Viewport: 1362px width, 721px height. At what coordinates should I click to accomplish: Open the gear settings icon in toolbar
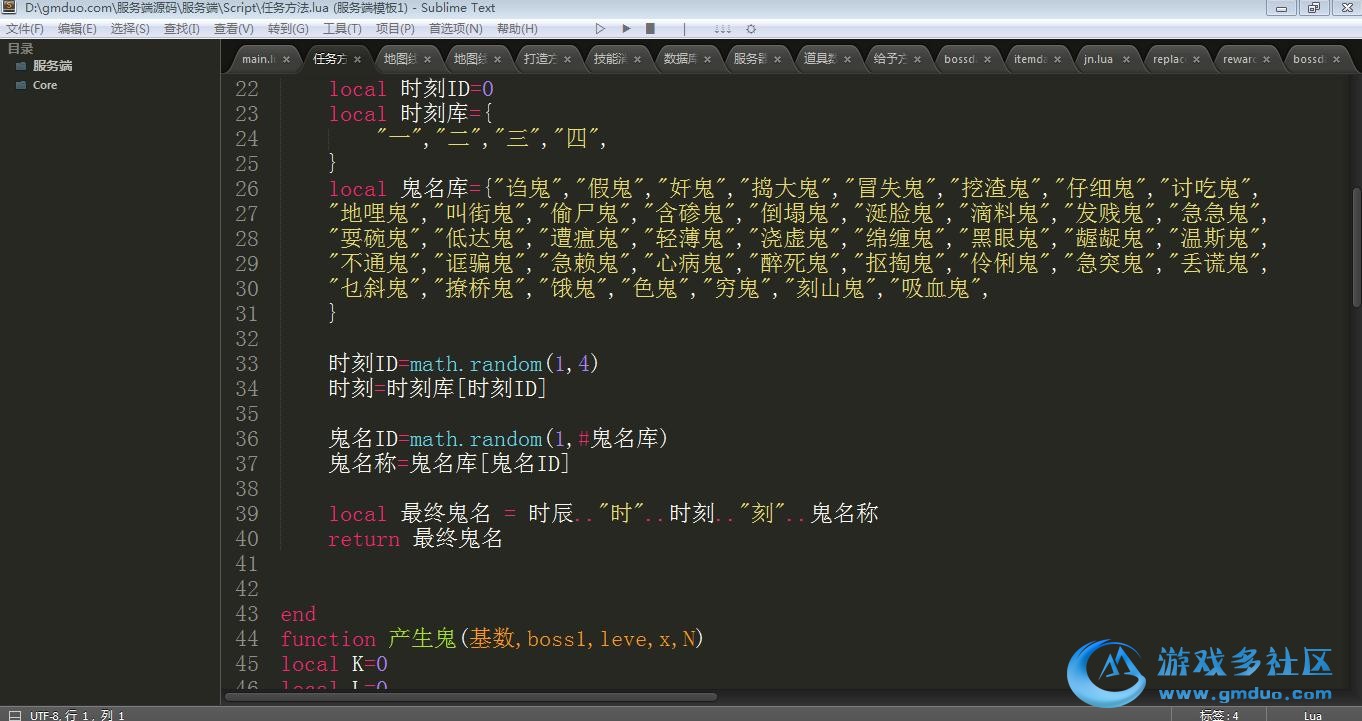(751, 29)
